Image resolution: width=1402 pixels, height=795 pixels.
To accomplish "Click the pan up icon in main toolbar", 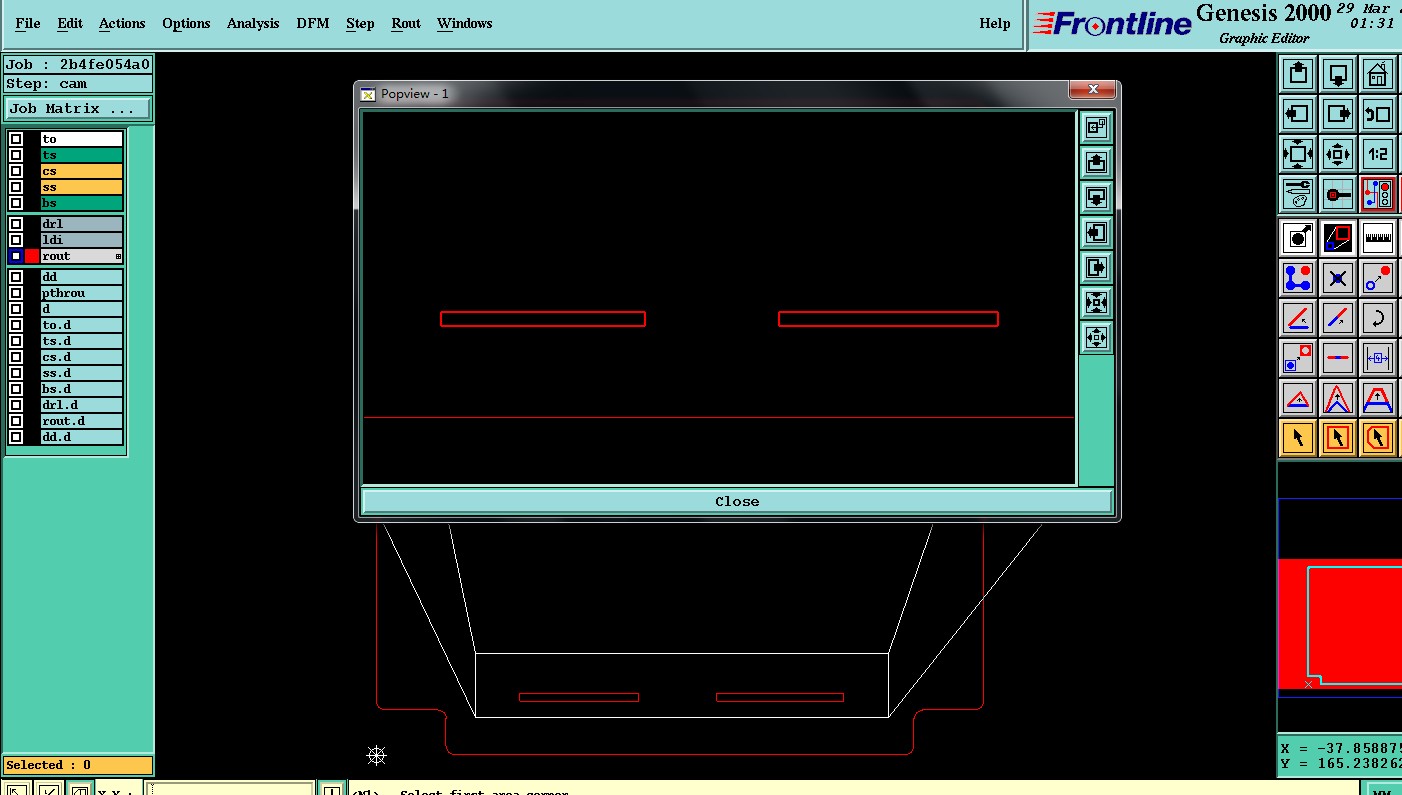I will (x=1298, y=74).
